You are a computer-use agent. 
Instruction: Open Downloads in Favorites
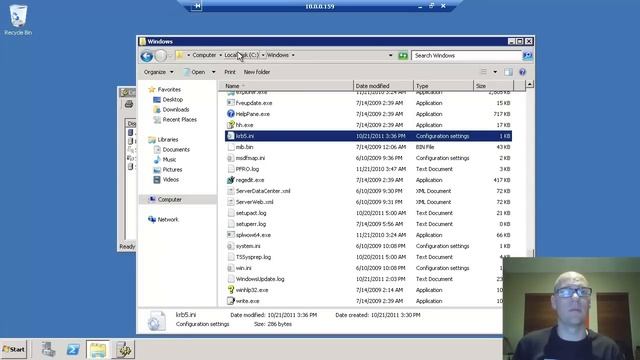(176, 109)
